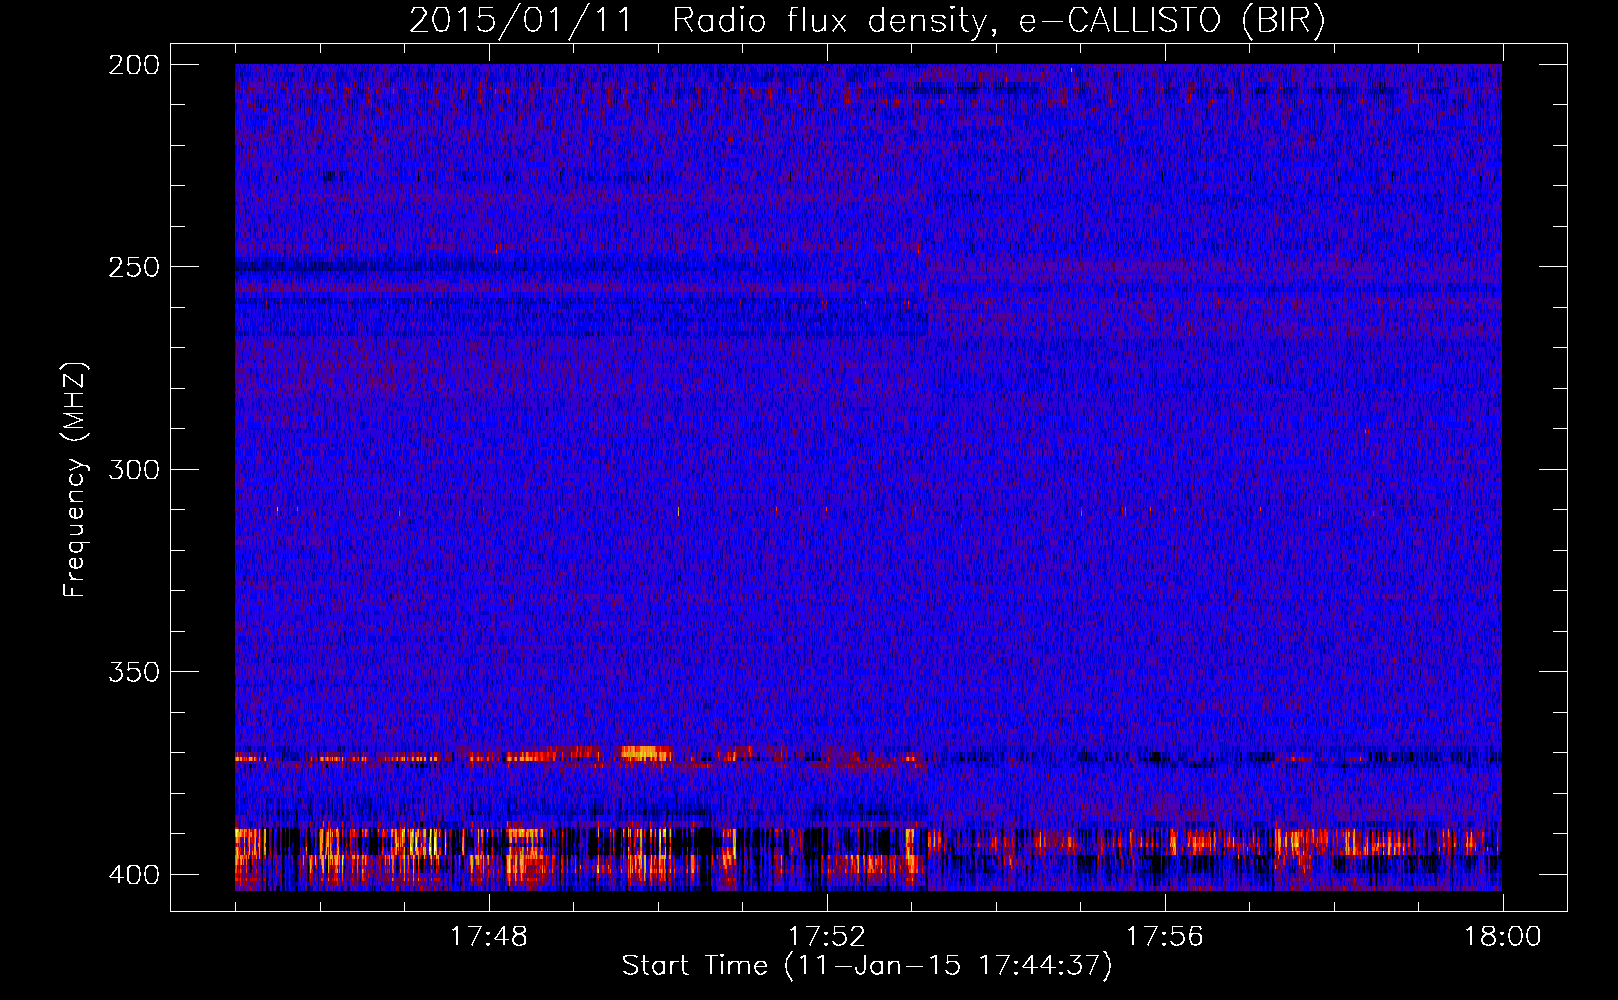The height and width of the screenshot is (1000, 1618).
Task: Click the 17:56 time tick label
Action: click(1165, 937)
